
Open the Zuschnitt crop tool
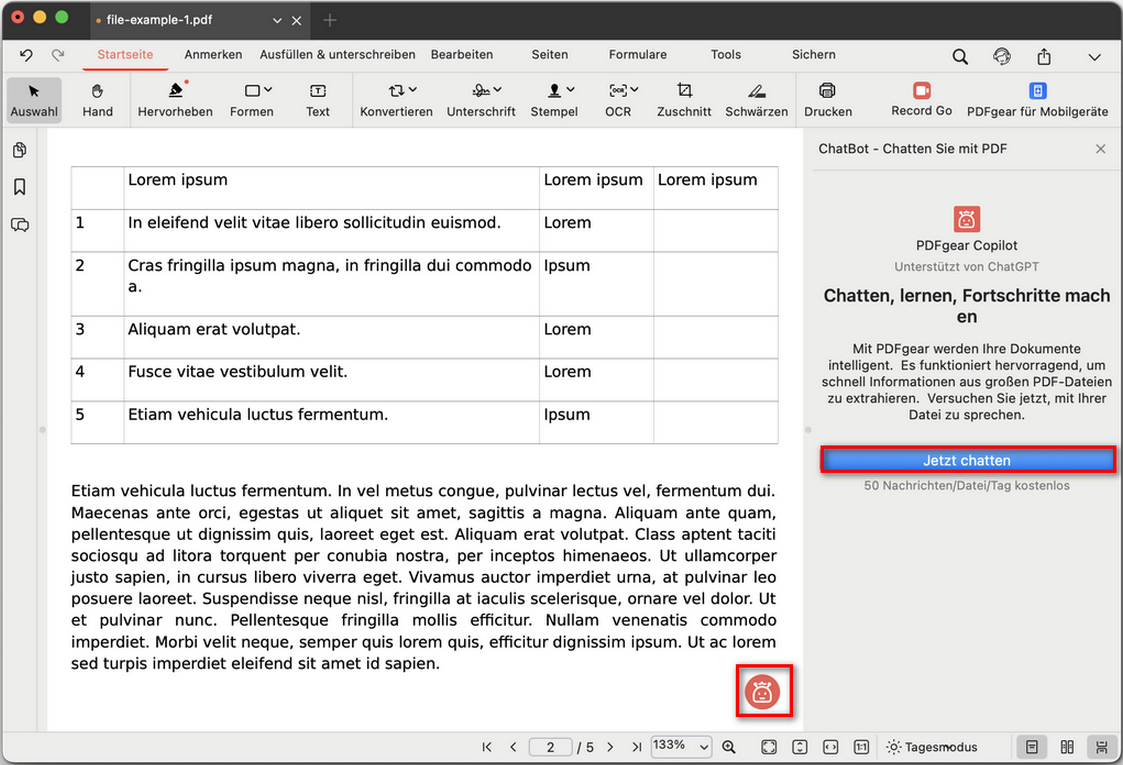point(684,99)
